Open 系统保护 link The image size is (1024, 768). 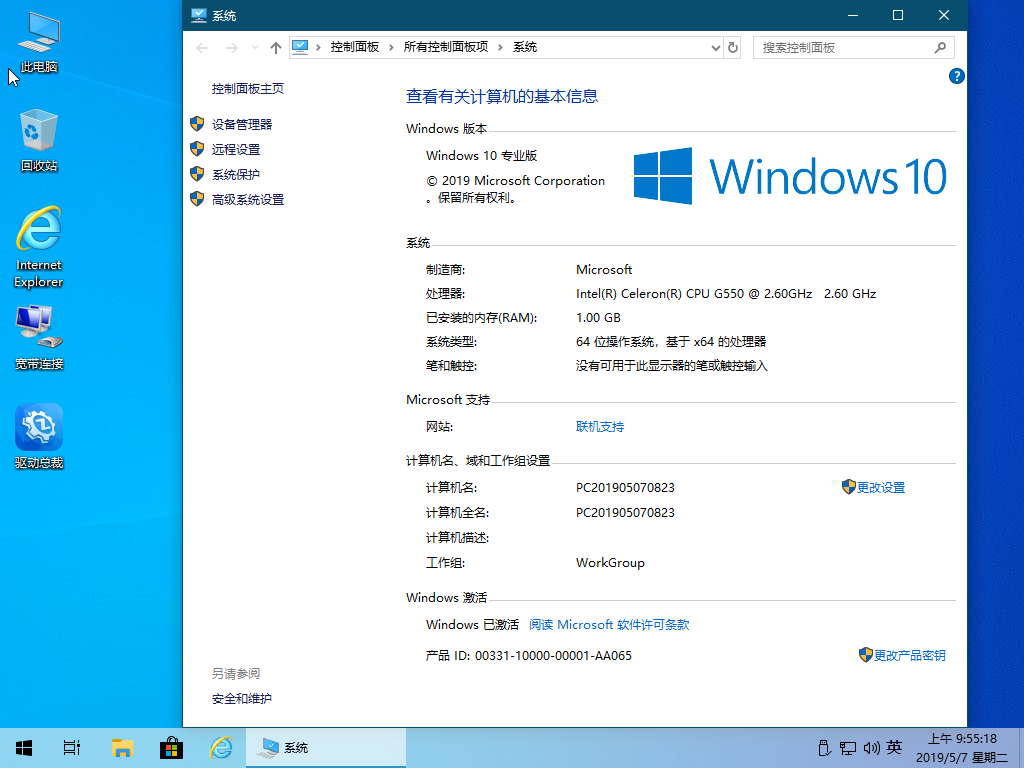tap(236, 174)
